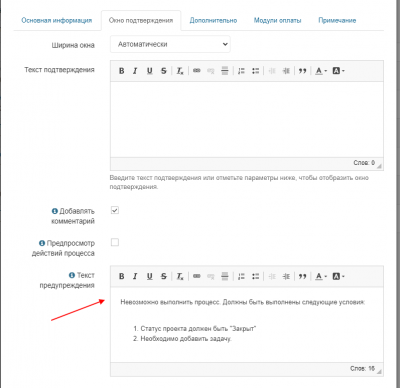Open text color picker in confirmation editor

pyautogui.click(x=321, y=71)
